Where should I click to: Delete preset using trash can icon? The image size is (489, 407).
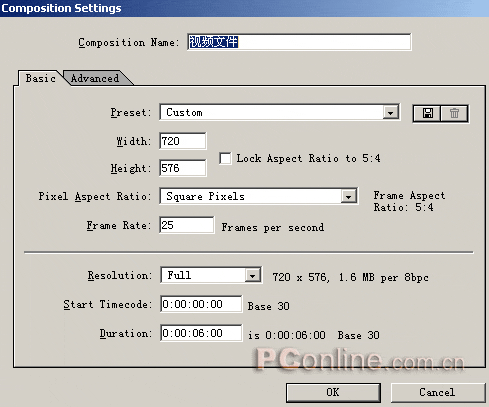454,113
